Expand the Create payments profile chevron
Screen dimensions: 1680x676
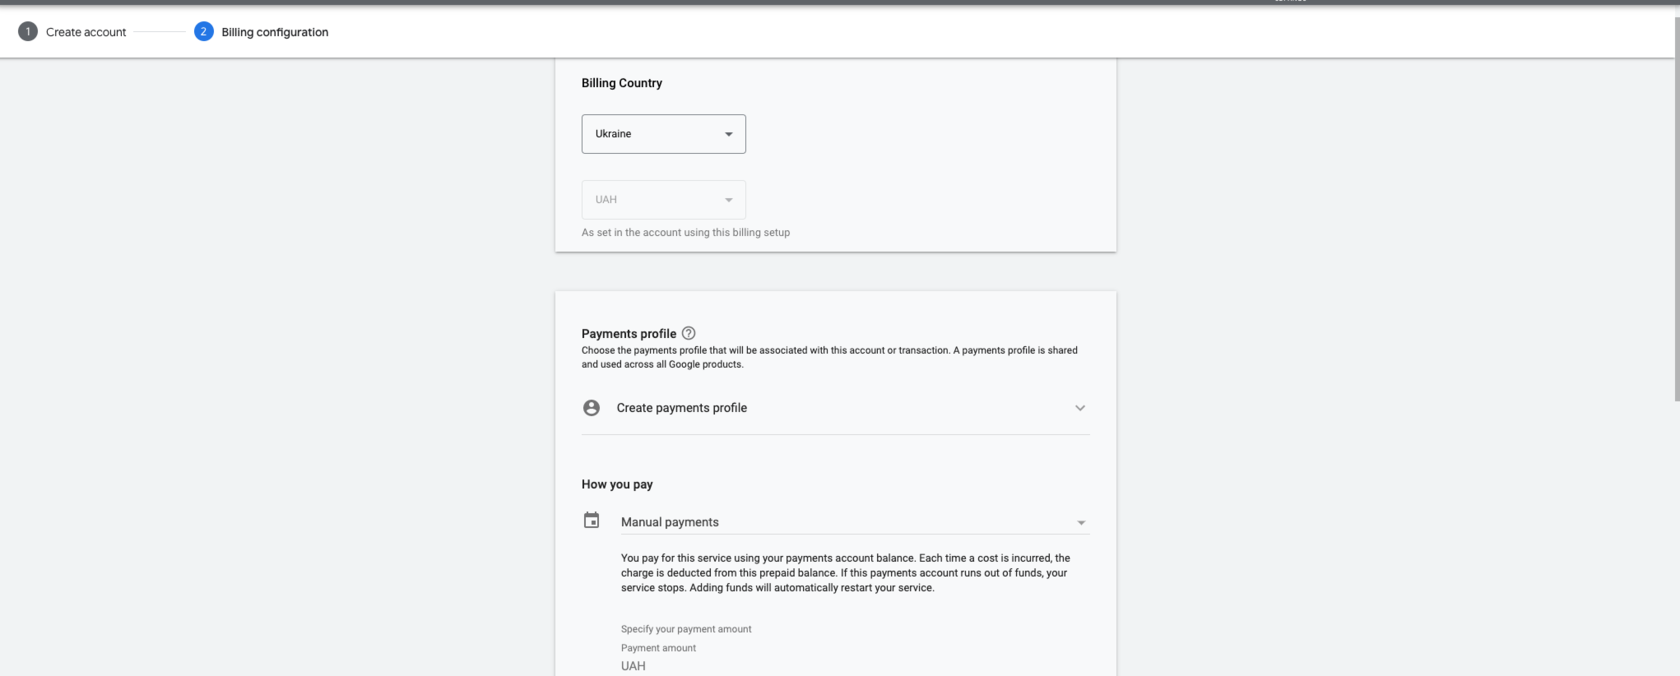(x=1080, y=408)
